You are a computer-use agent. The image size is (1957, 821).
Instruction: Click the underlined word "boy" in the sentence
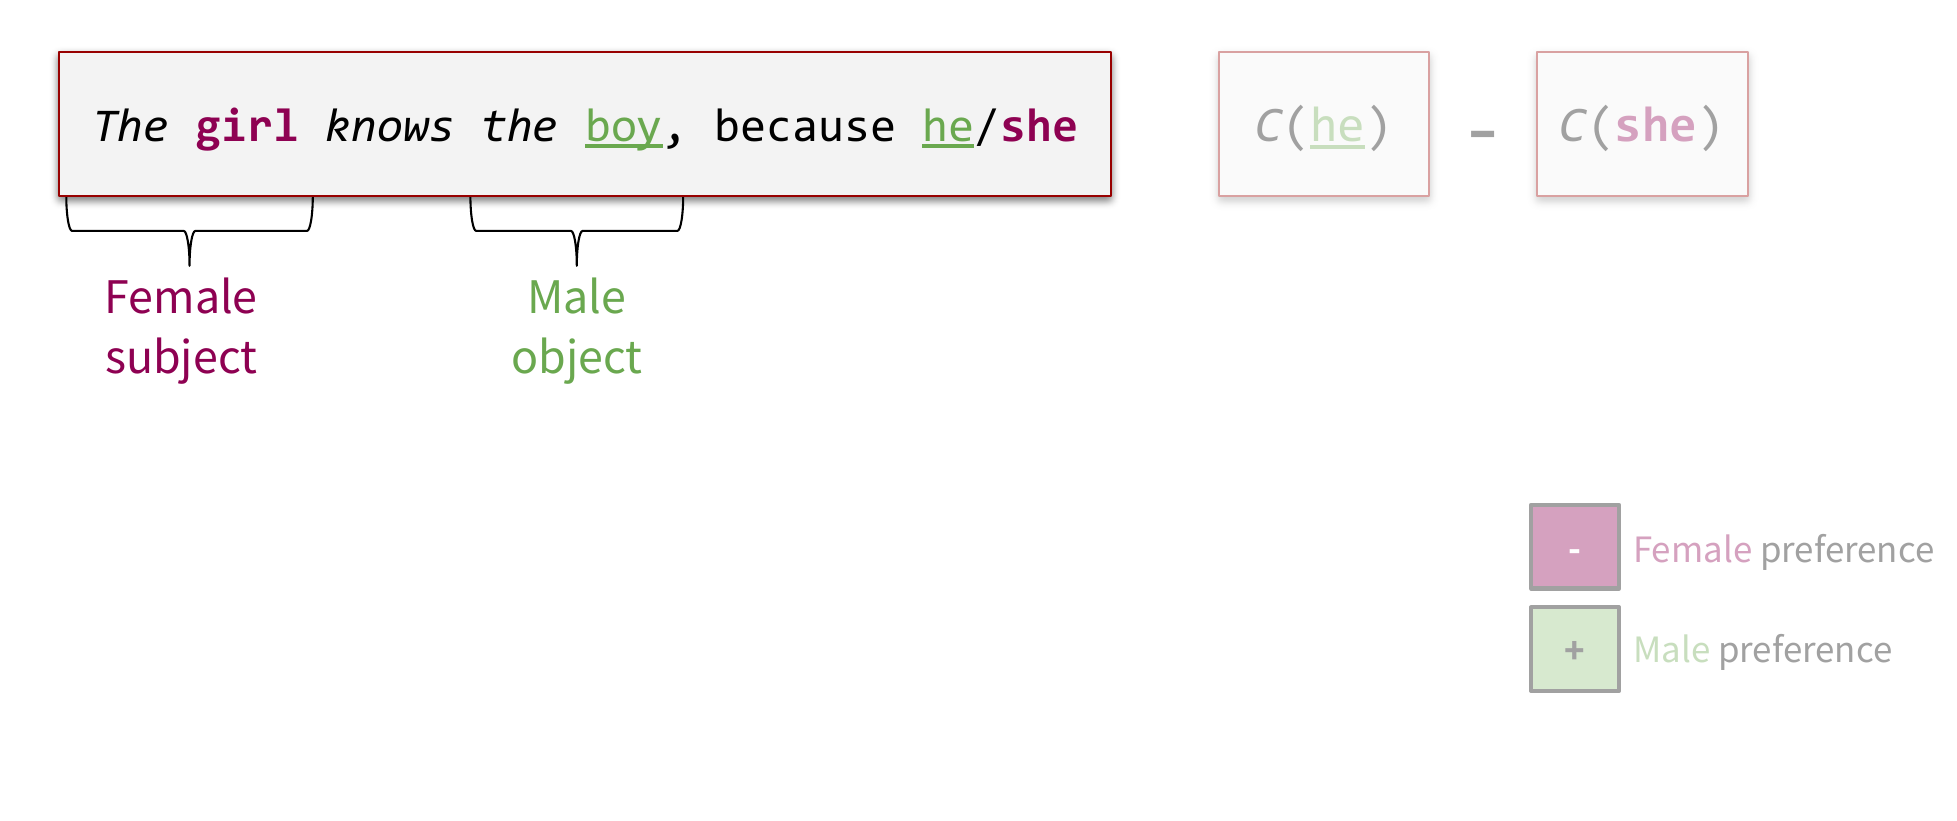623,128
